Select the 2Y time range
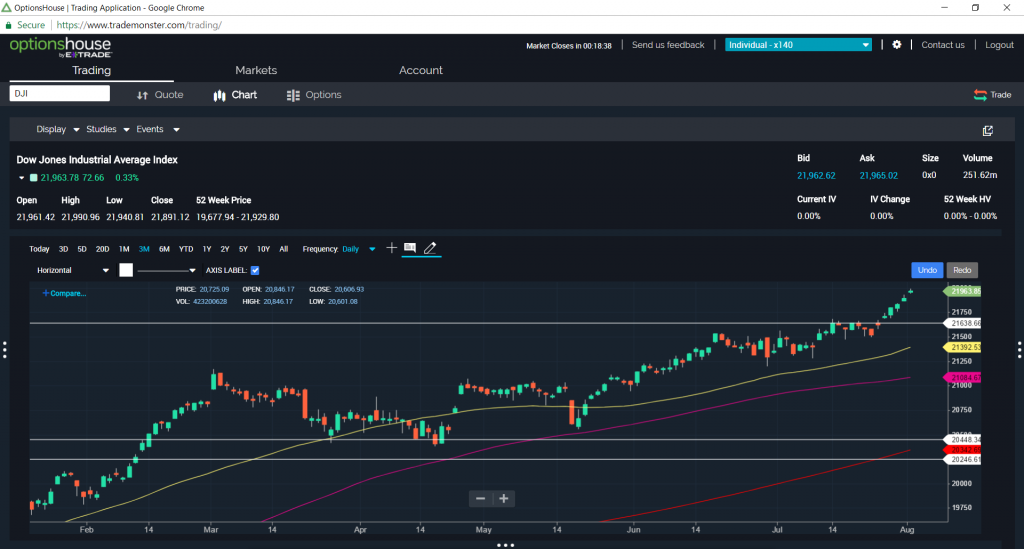The width and height of the screenshot is (1024, 549). [x=225, y=249]
